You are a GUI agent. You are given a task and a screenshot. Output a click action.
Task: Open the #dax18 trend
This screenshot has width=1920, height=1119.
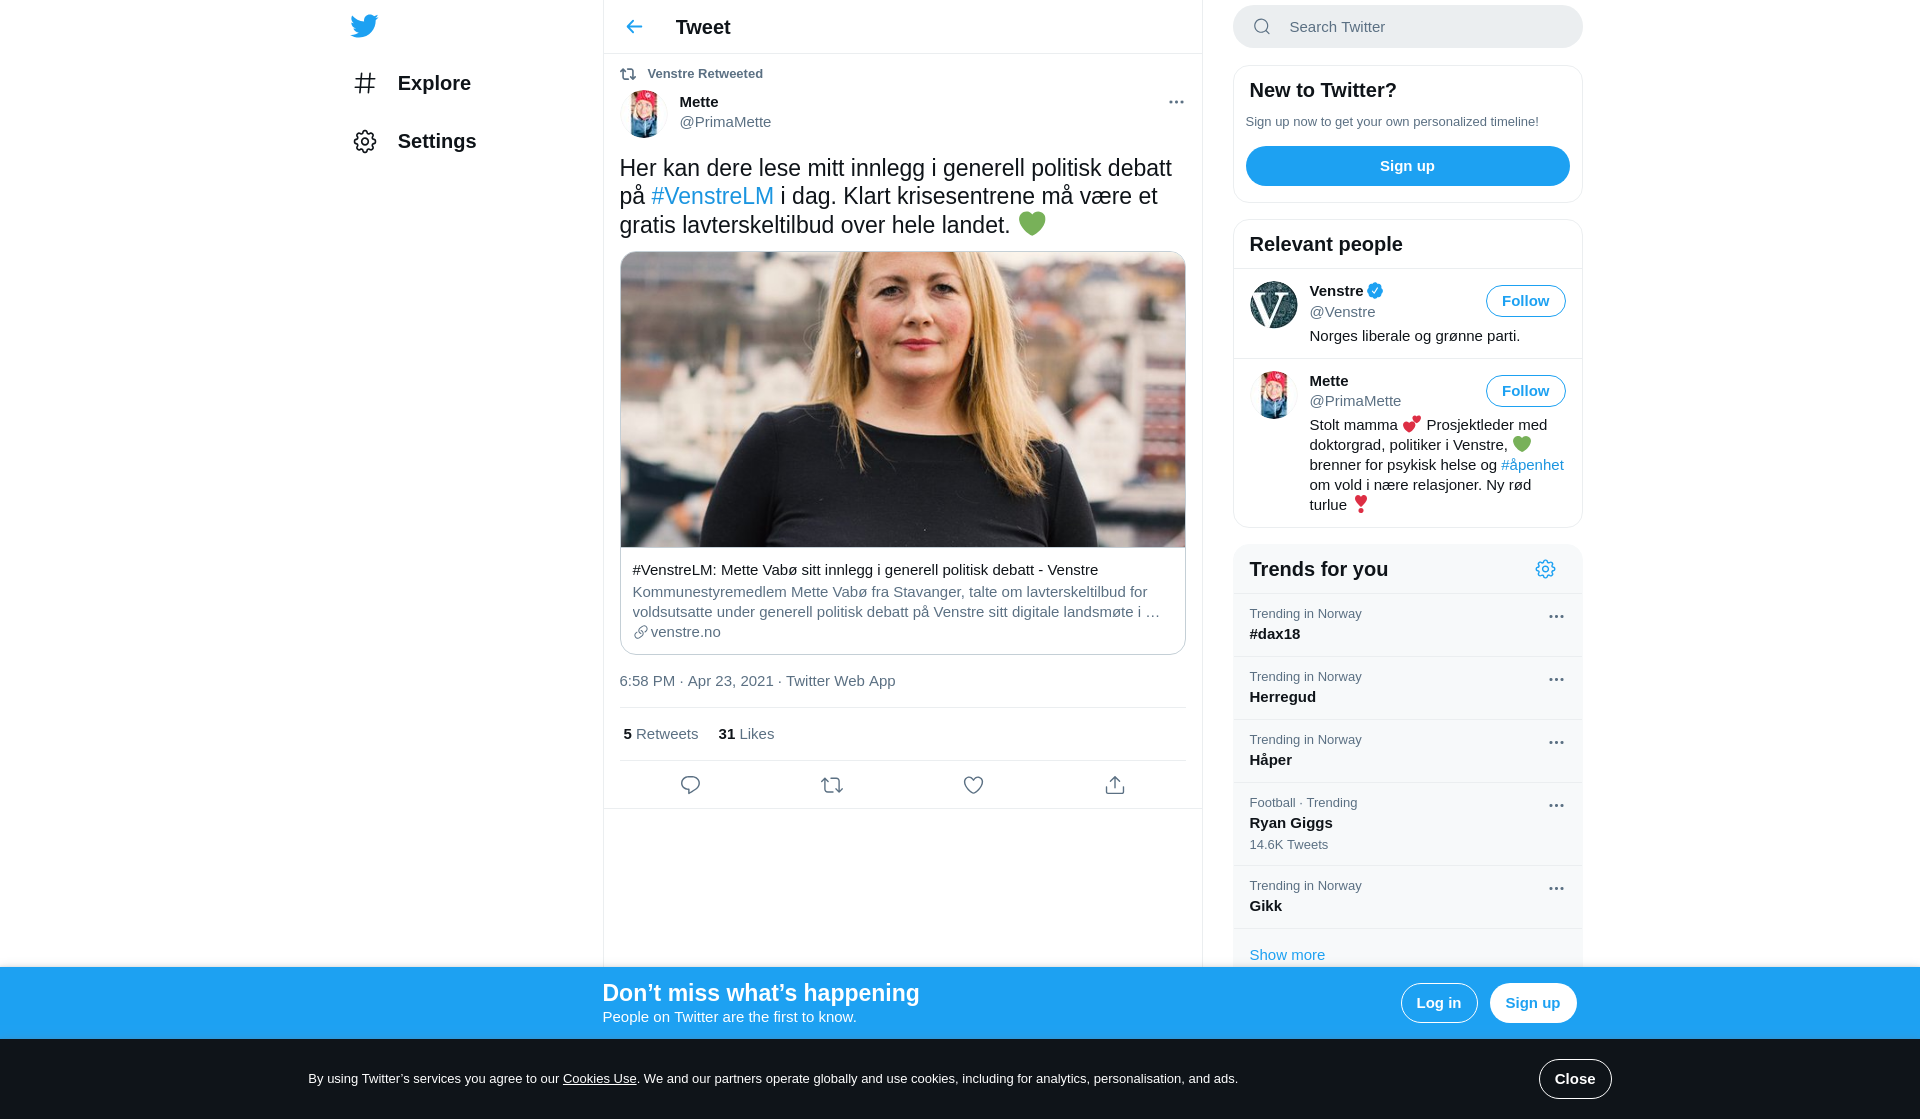click(x=1407, y=625)
